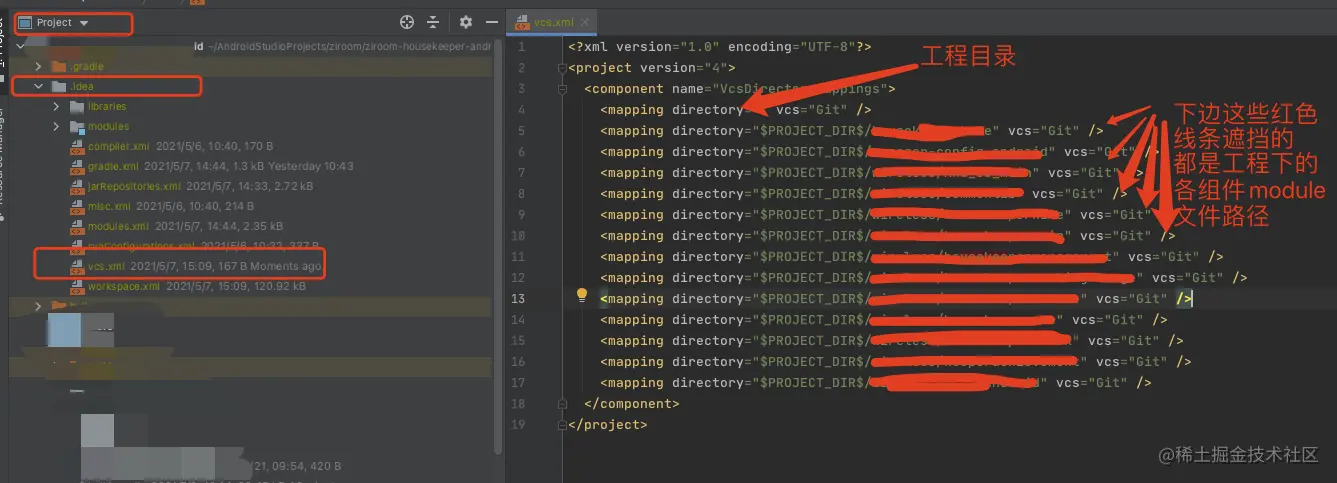
Task: Select gradle.xml in project tree
Action: [x=112, y=167]
